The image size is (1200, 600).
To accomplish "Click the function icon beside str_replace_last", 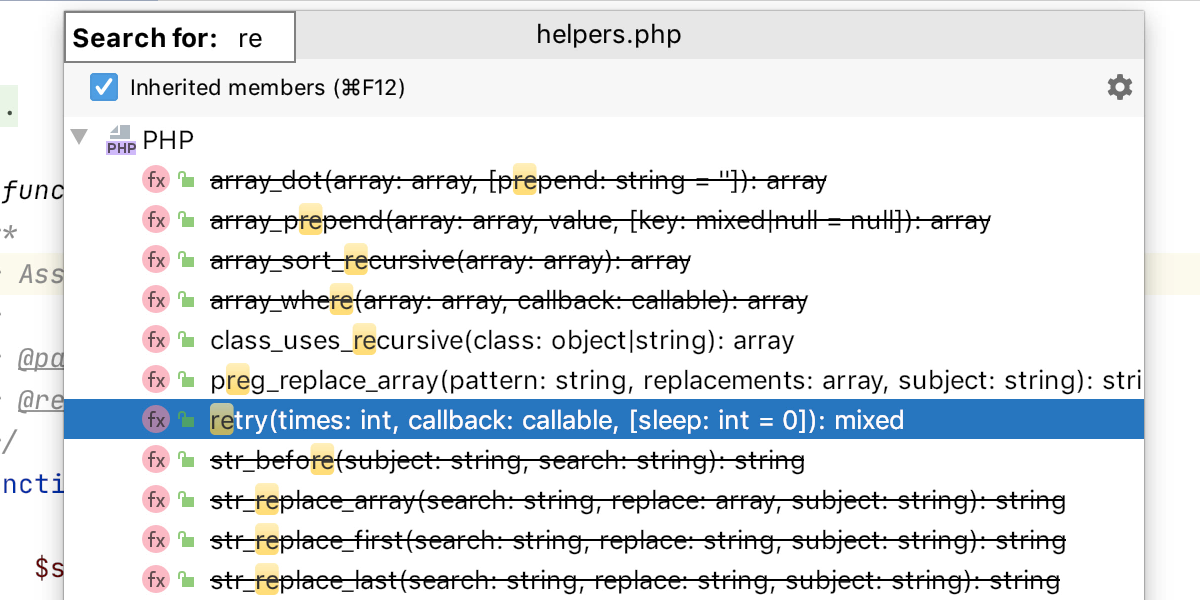I will tap(156, 580).
